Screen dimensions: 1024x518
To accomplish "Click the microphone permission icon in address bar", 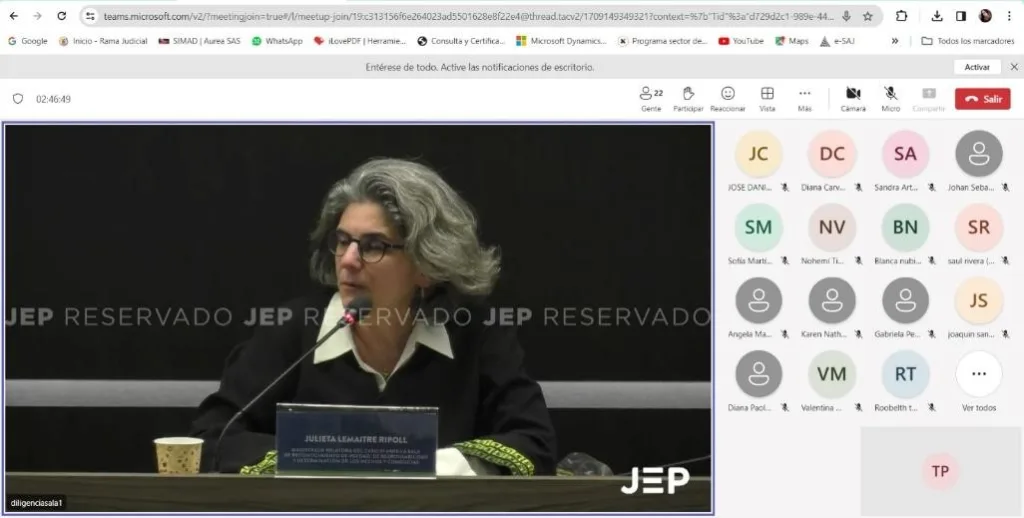I will [x=846, y=16].
